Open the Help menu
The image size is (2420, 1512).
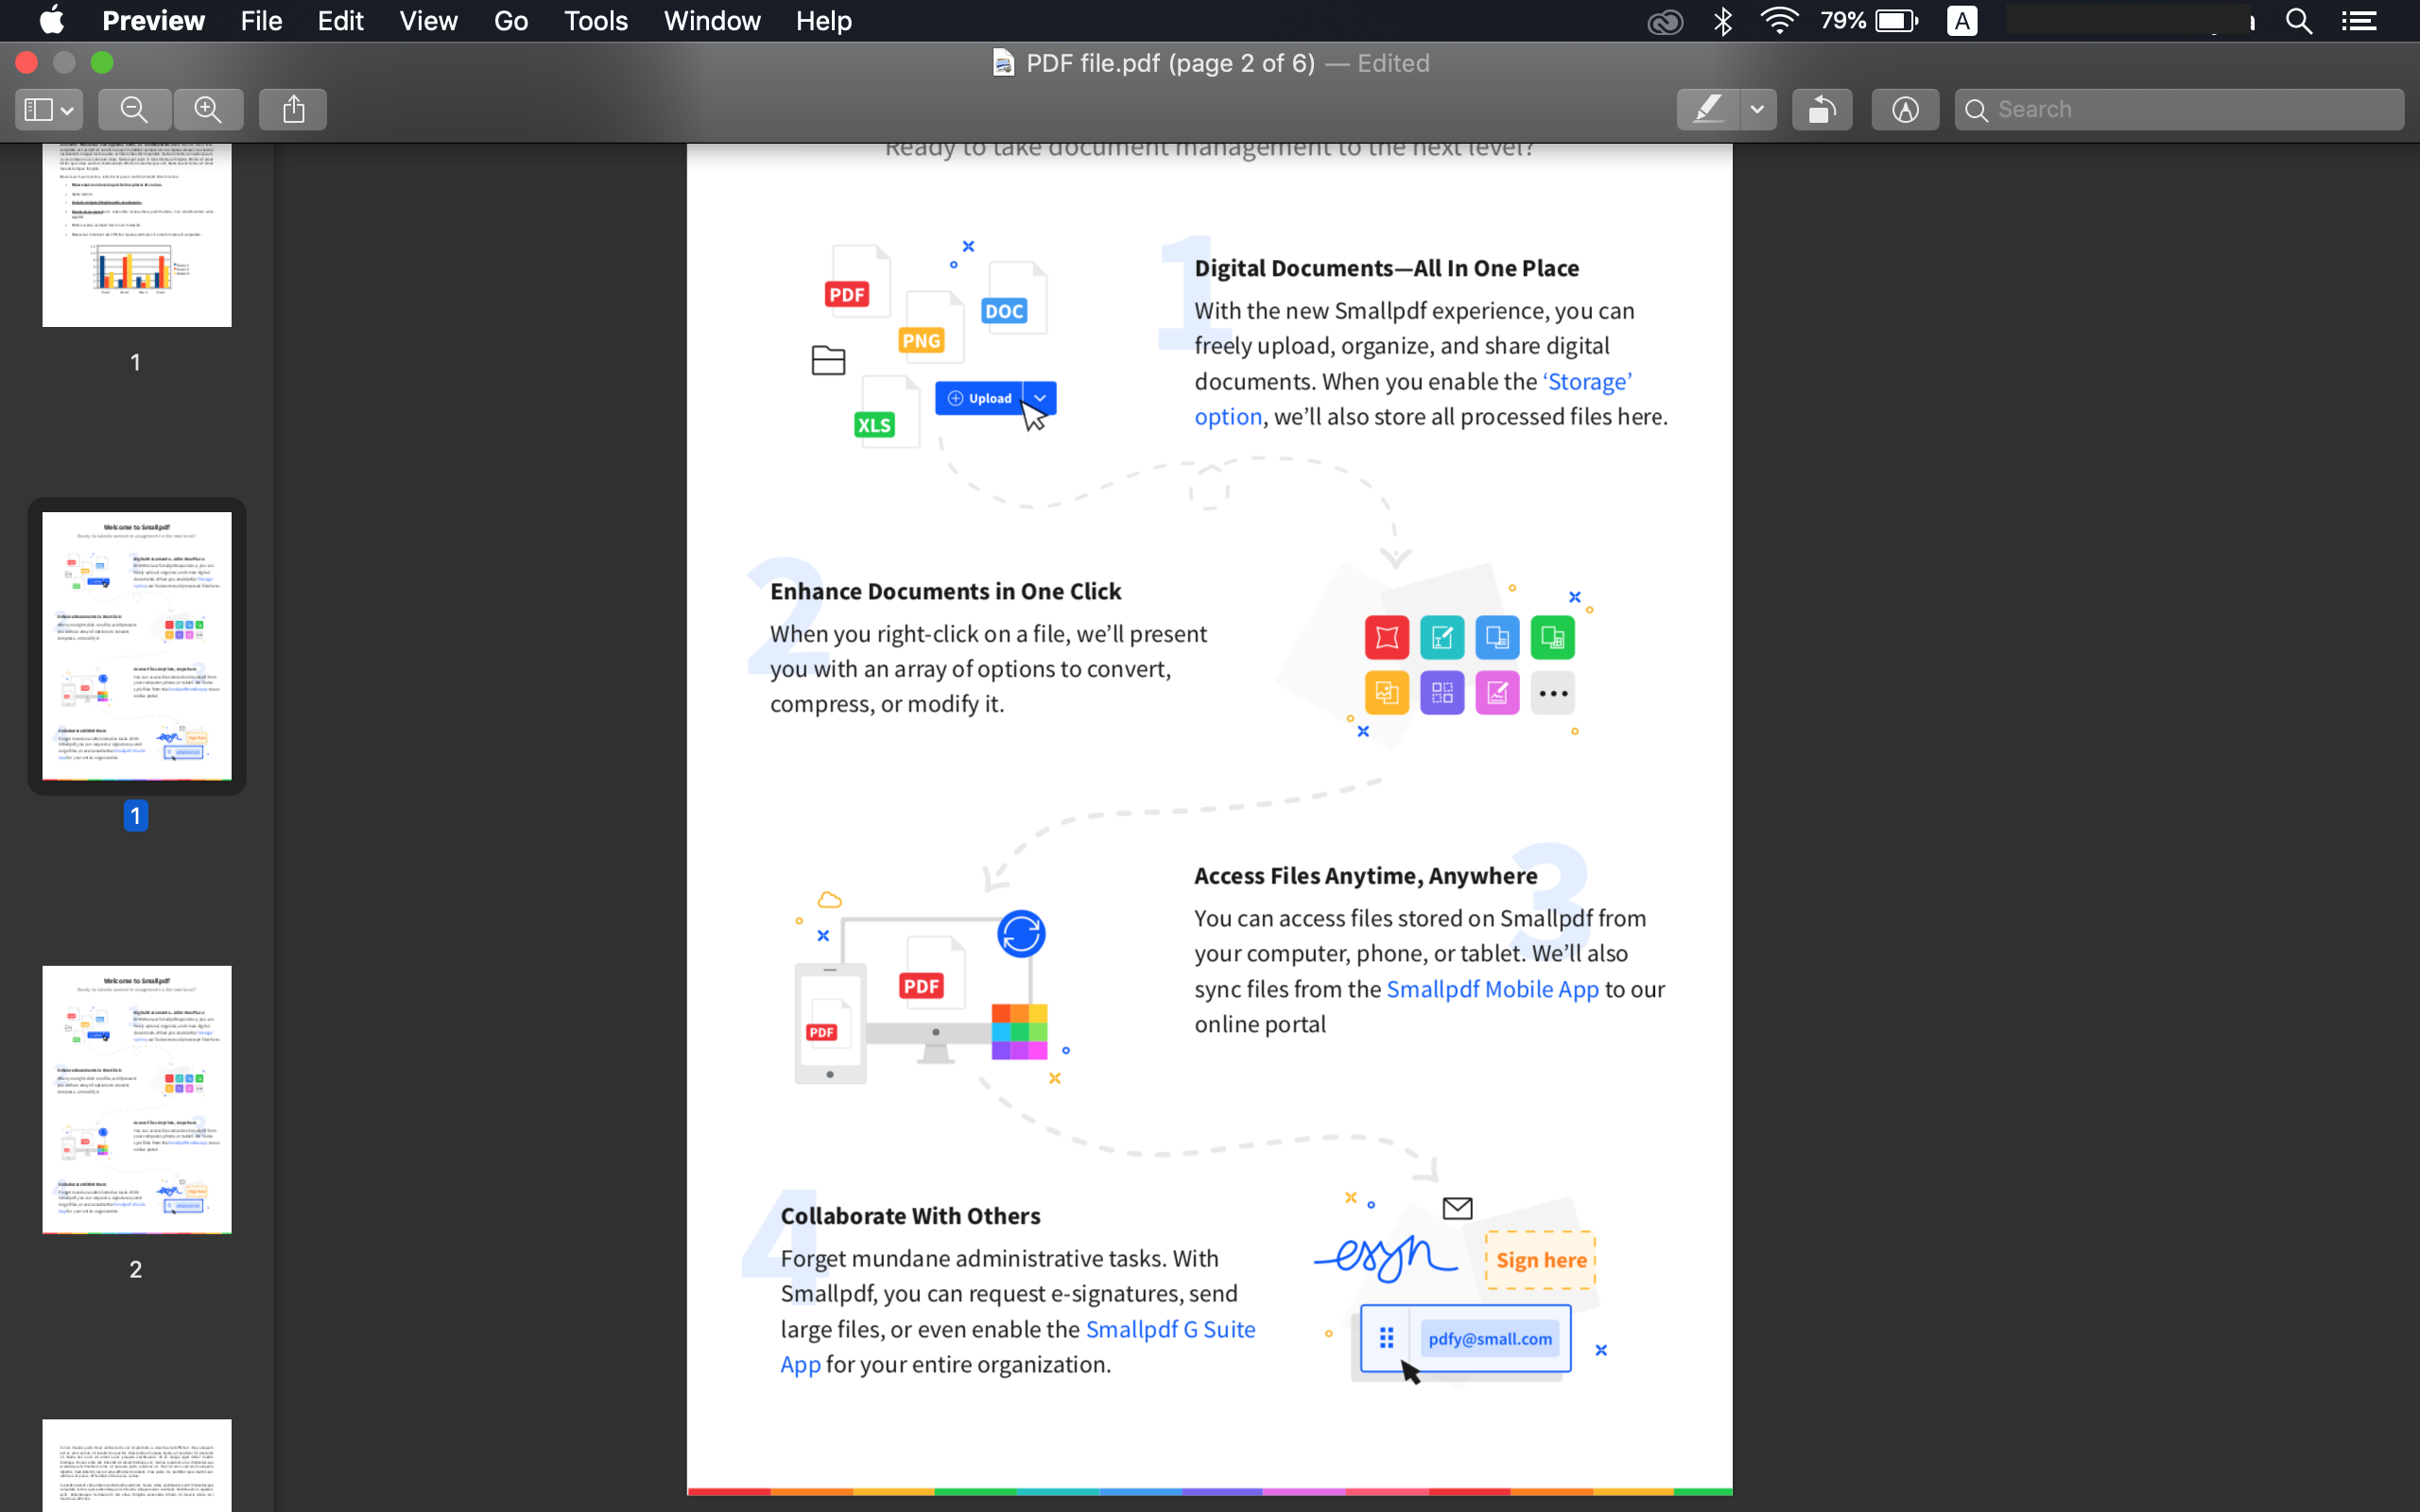(x=824, y=20)
